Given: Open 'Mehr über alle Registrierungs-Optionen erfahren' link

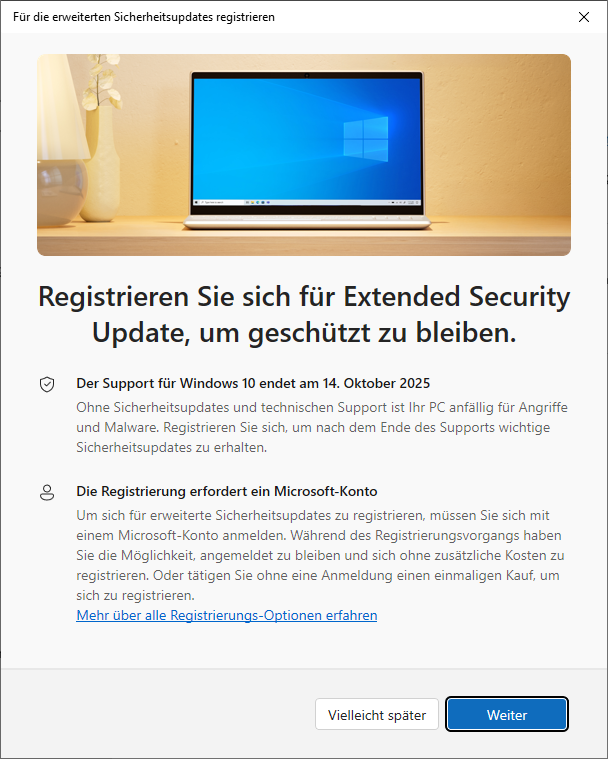Looking at the screenshot, I should point(227,615).
